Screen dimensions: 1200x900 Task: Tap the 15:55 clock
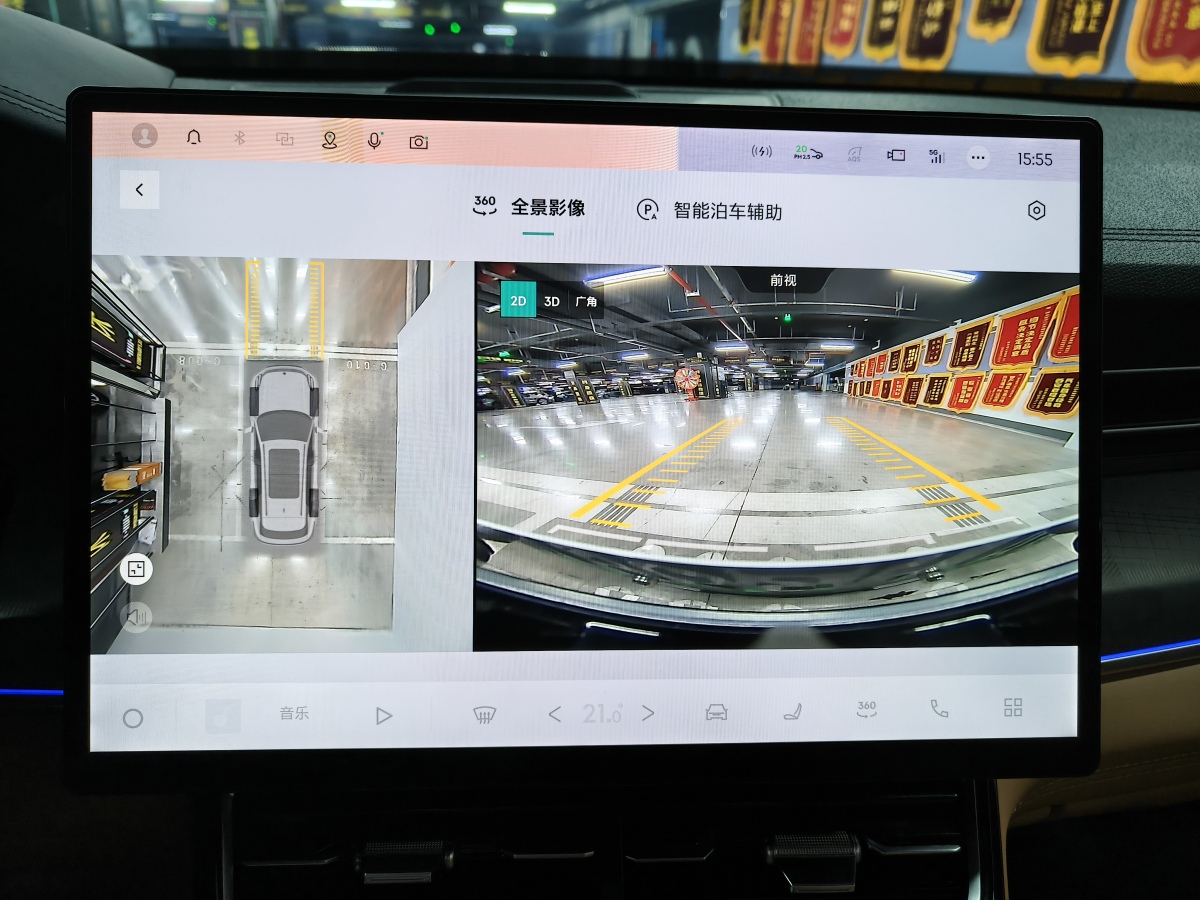click(x=1035, y=159)
